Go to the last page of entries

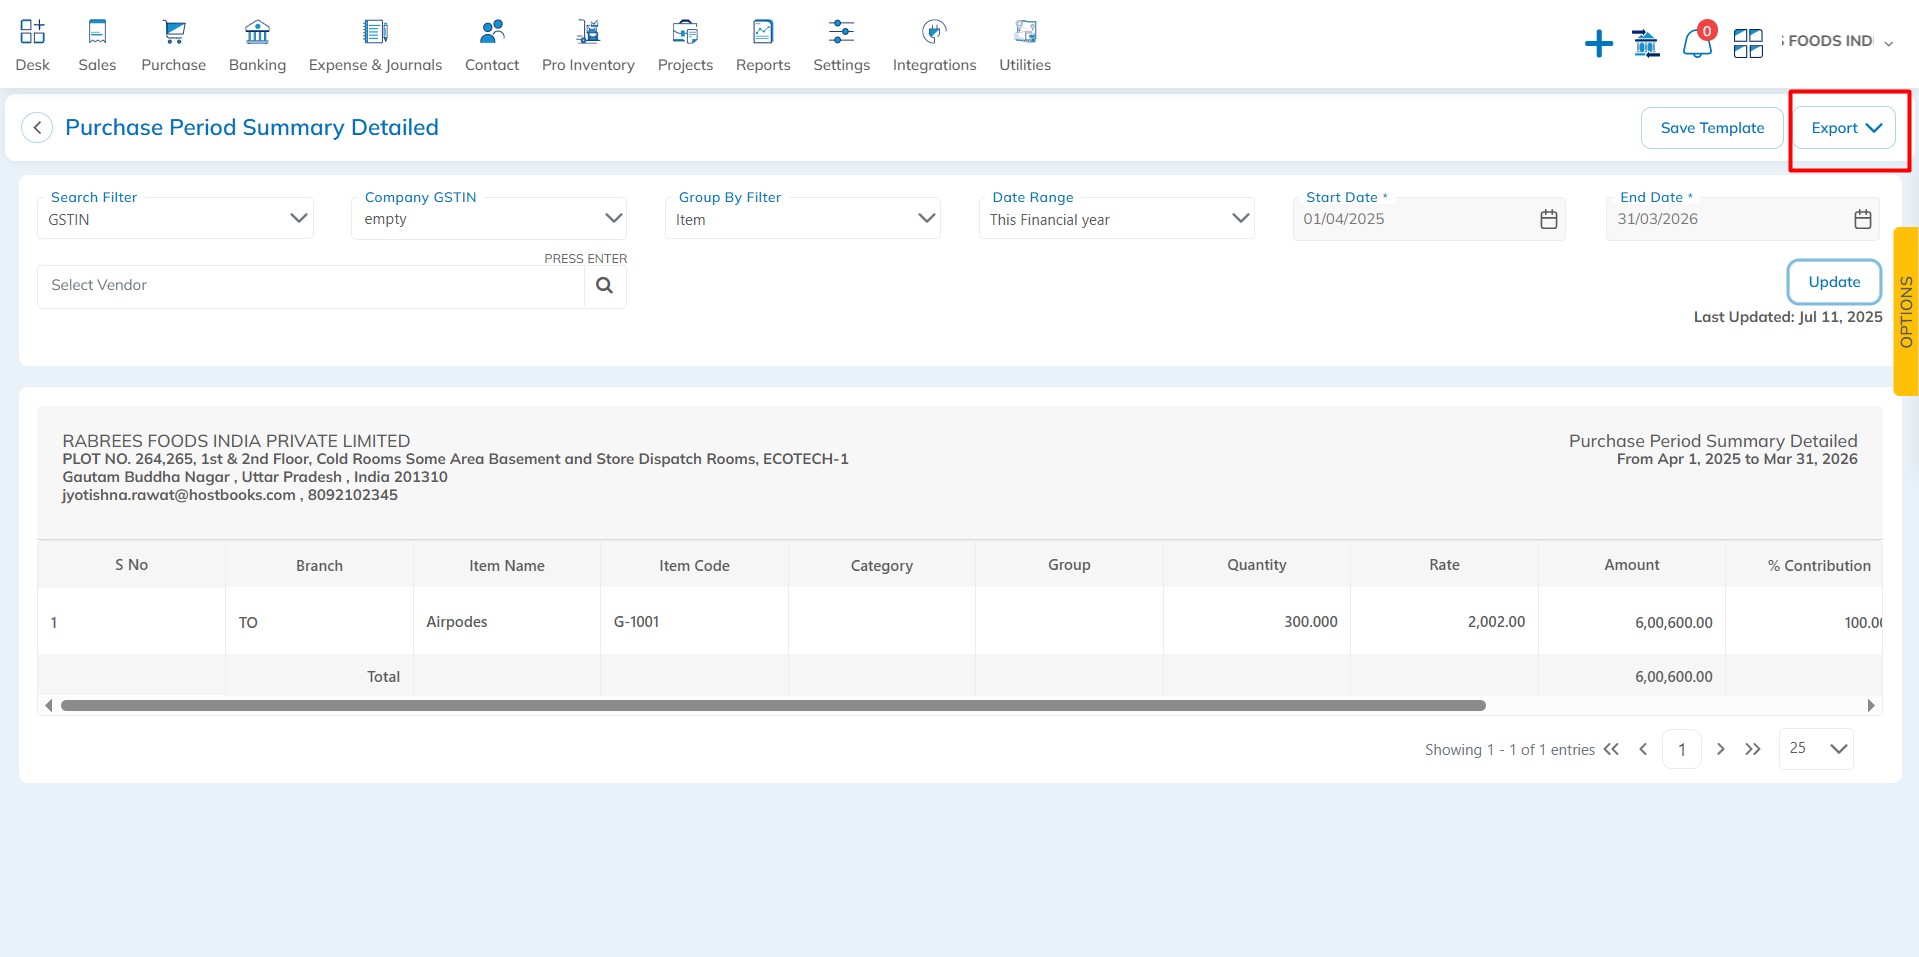1752,749
